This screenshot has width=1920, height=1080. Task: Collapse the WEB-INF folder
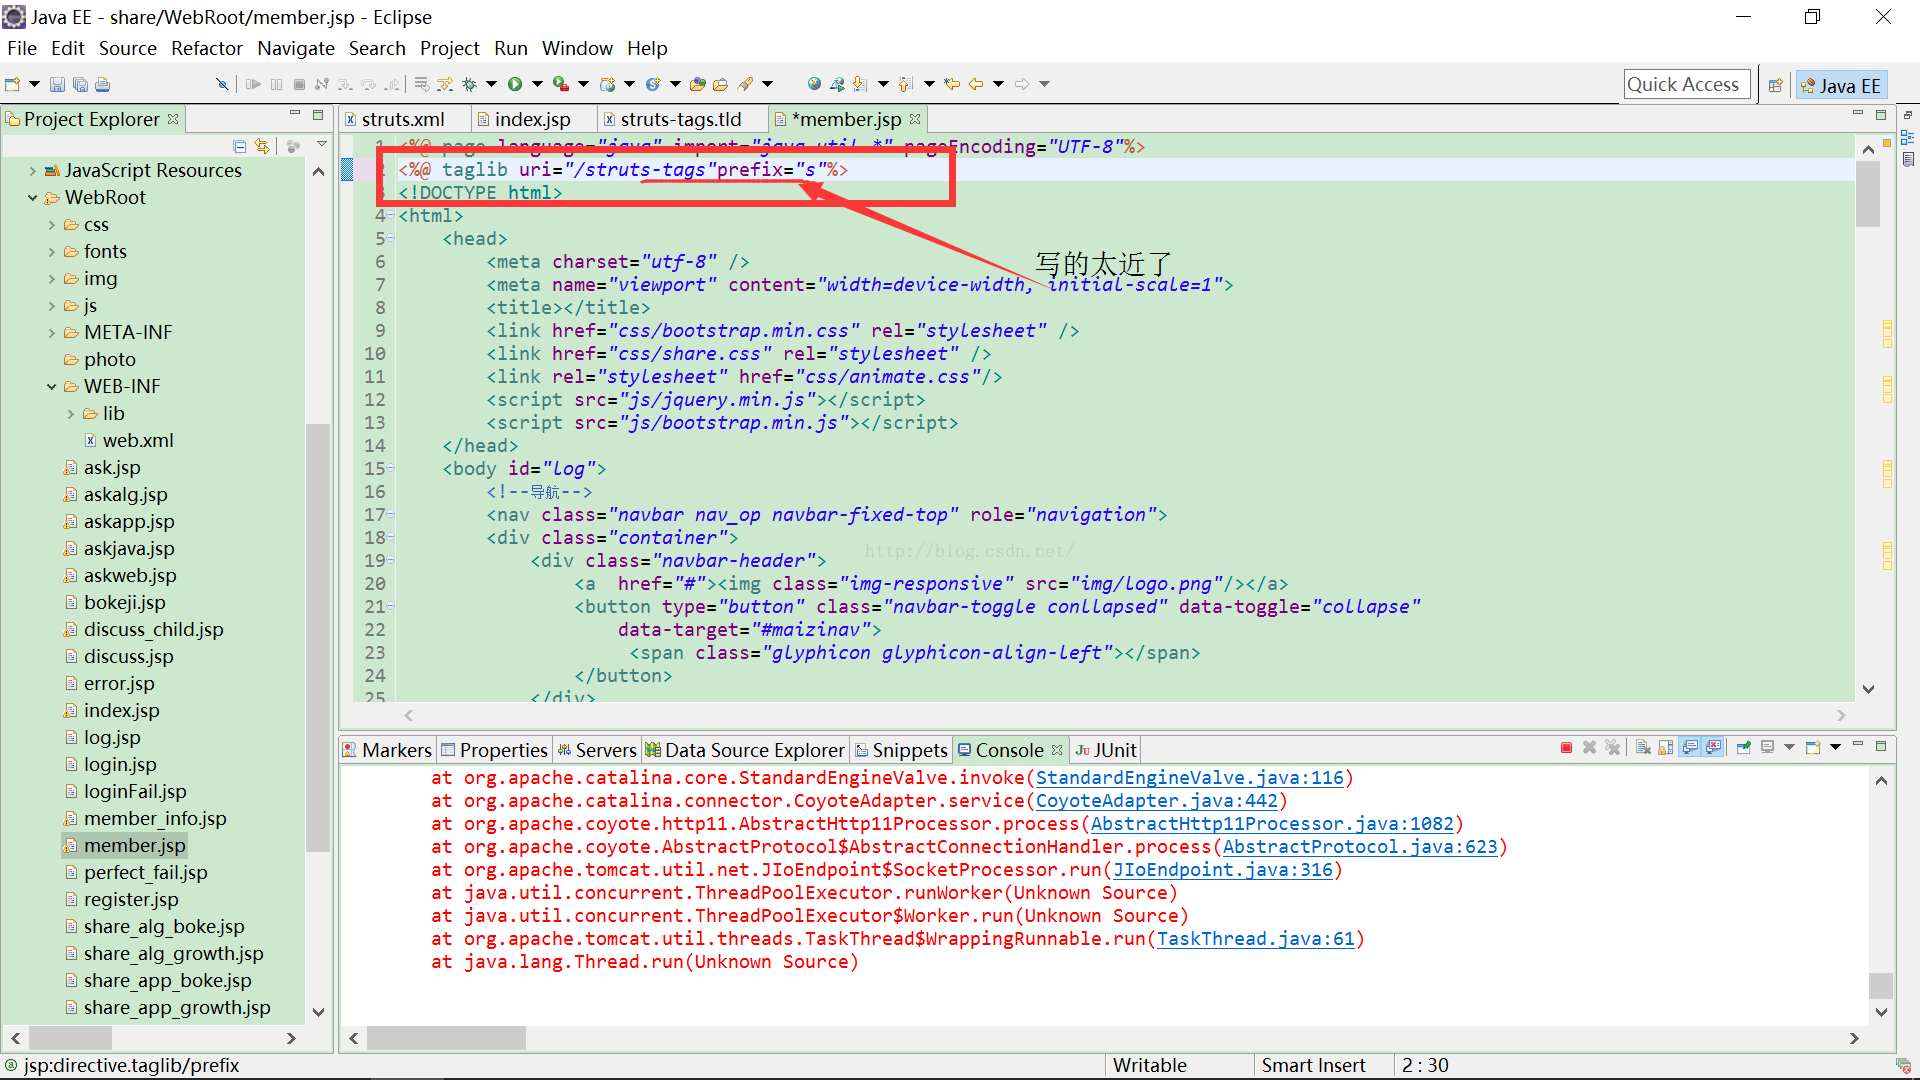tap(52, 387)
